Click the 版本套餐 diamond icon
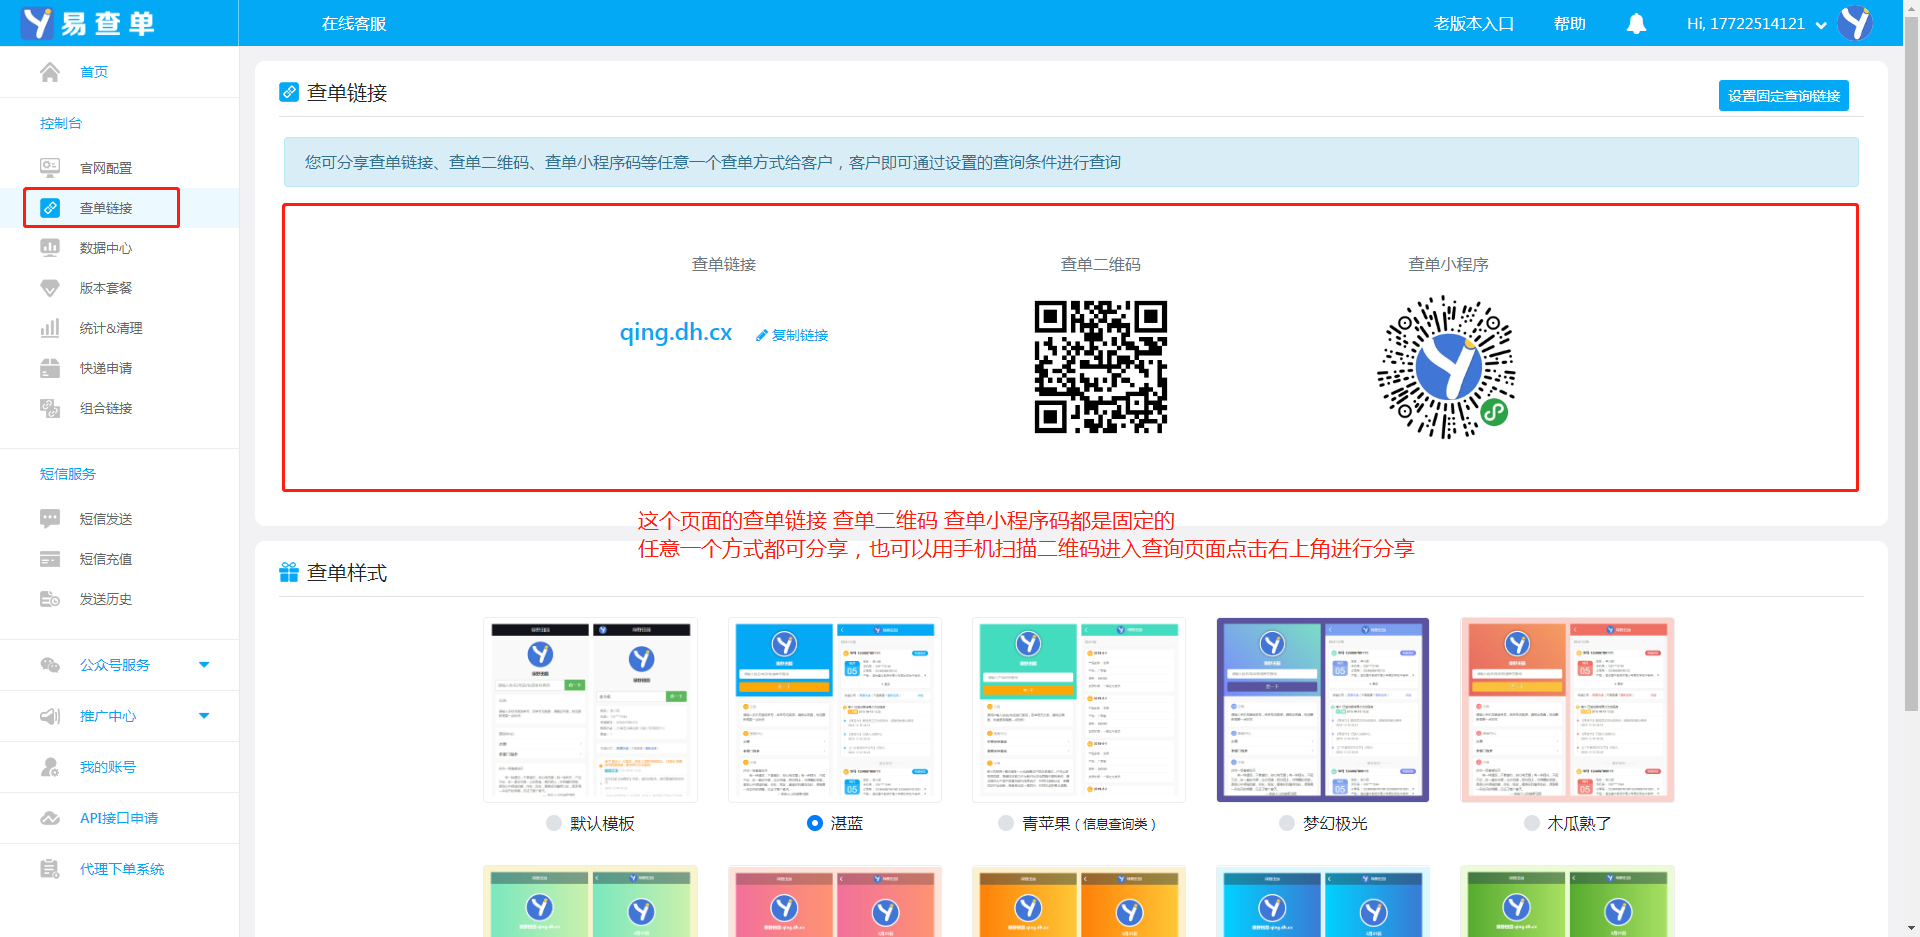This screenshot has width=1920, height=937. [50, 288]
